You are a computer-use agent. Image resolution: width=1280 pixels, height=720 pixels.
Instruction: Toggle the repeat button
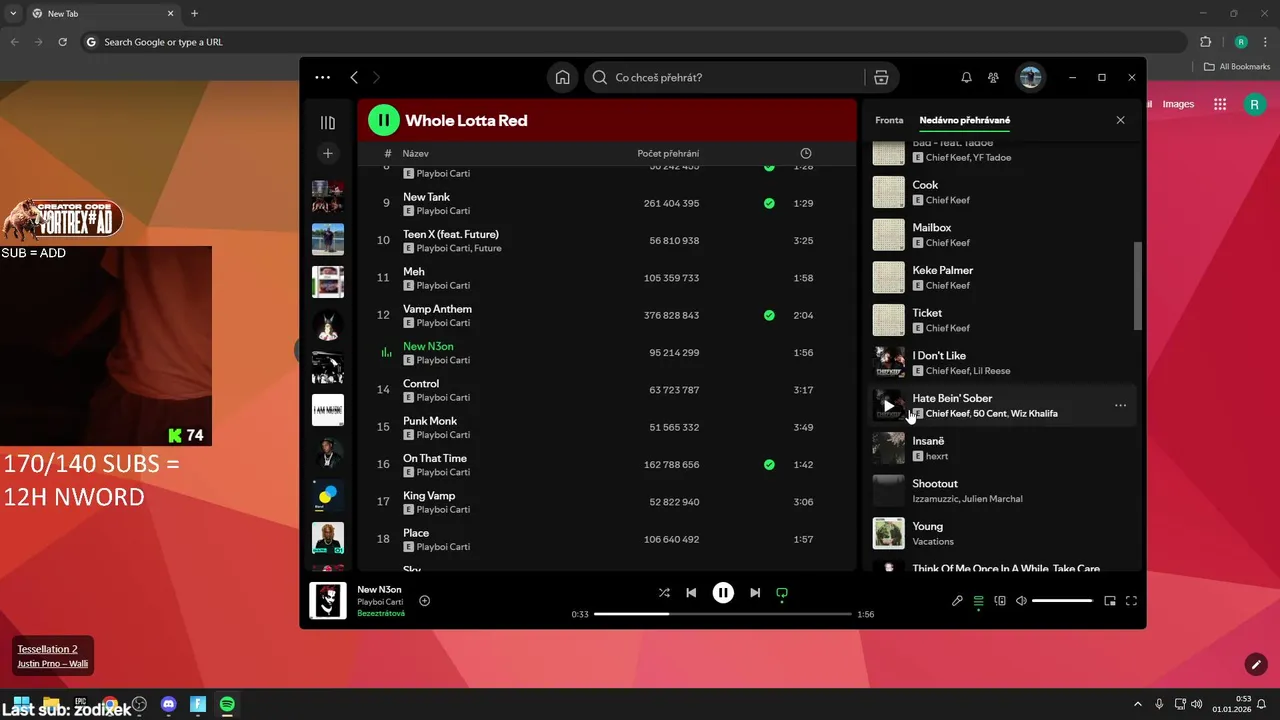click(782, 593)
